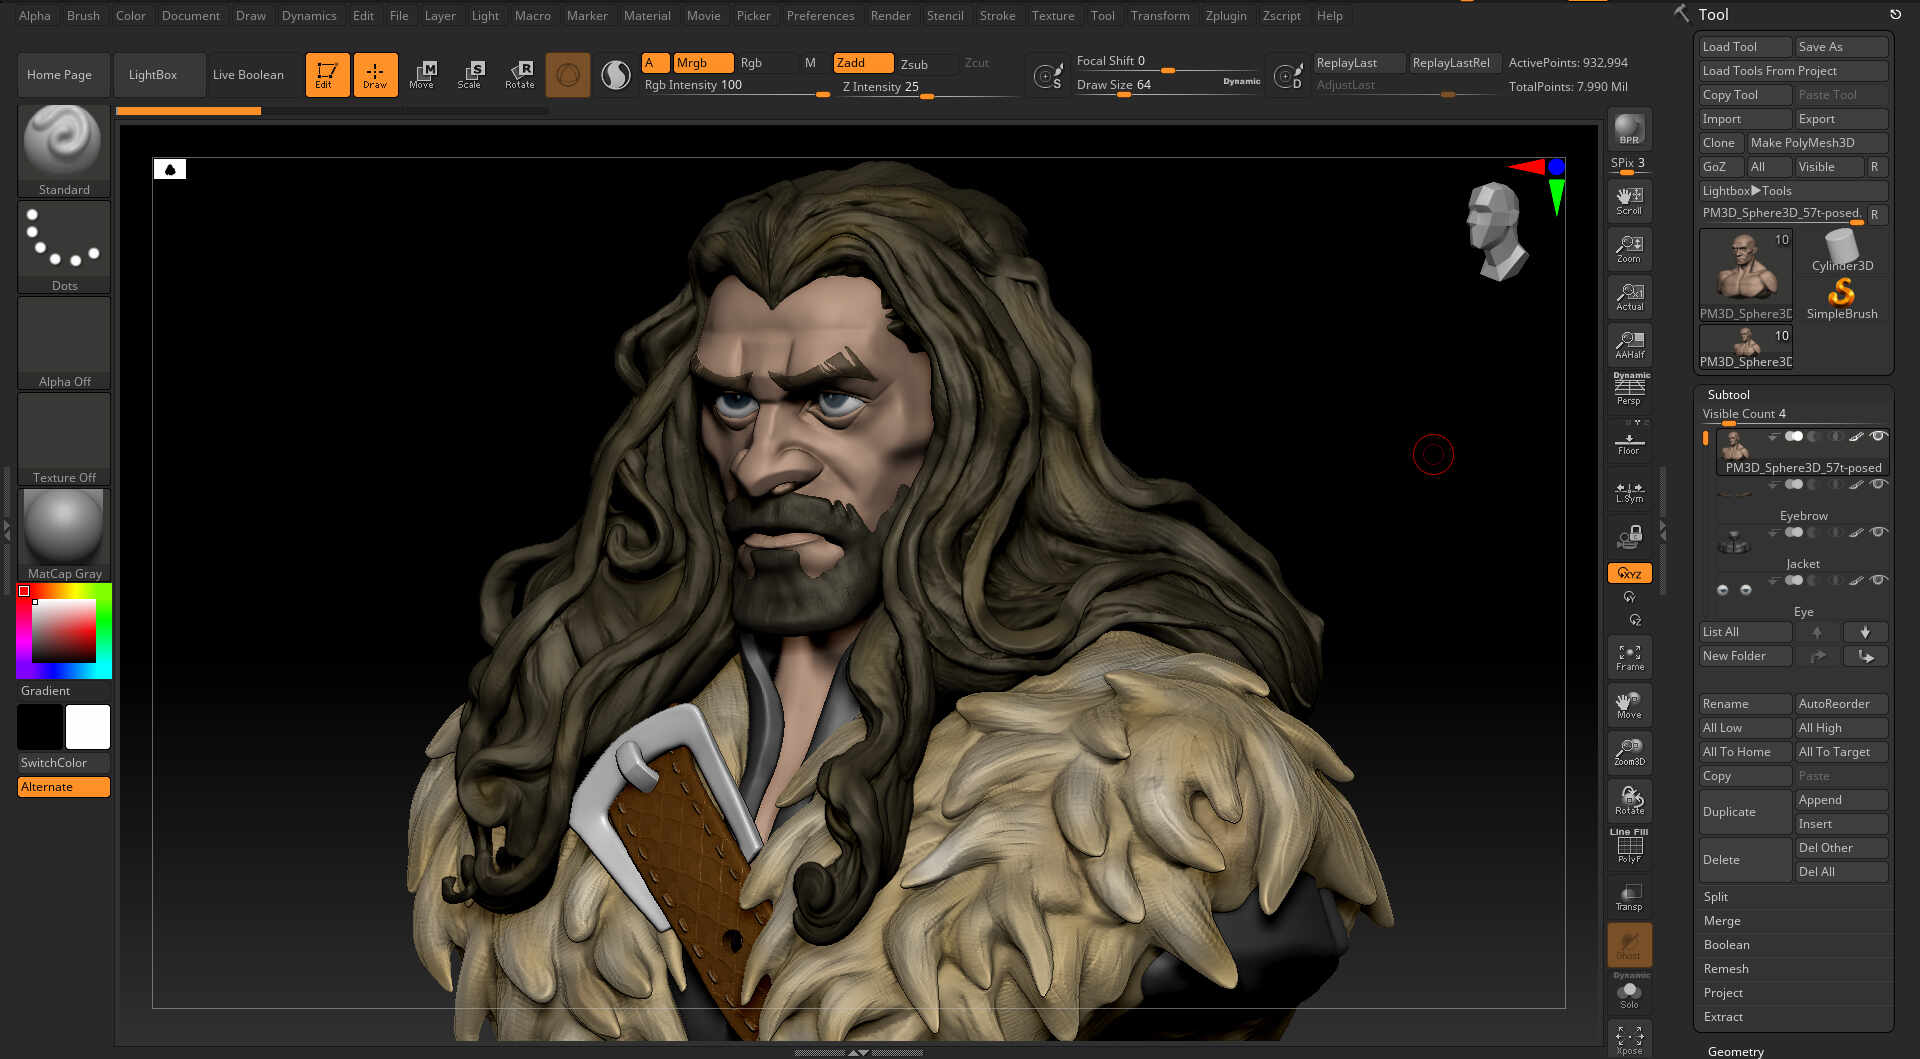Select the Cylinder3D tool thumbnail
1920x1059 pixels.
[1842, 250]
